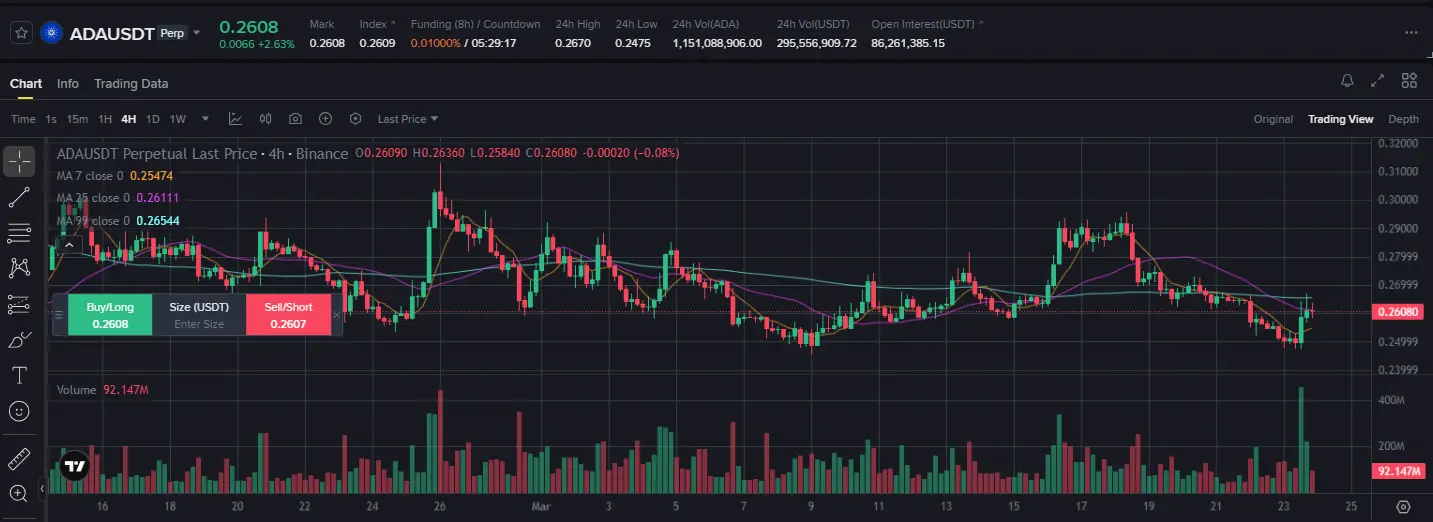
Task: Select the XABCD pattern tool
Action: 19,268
